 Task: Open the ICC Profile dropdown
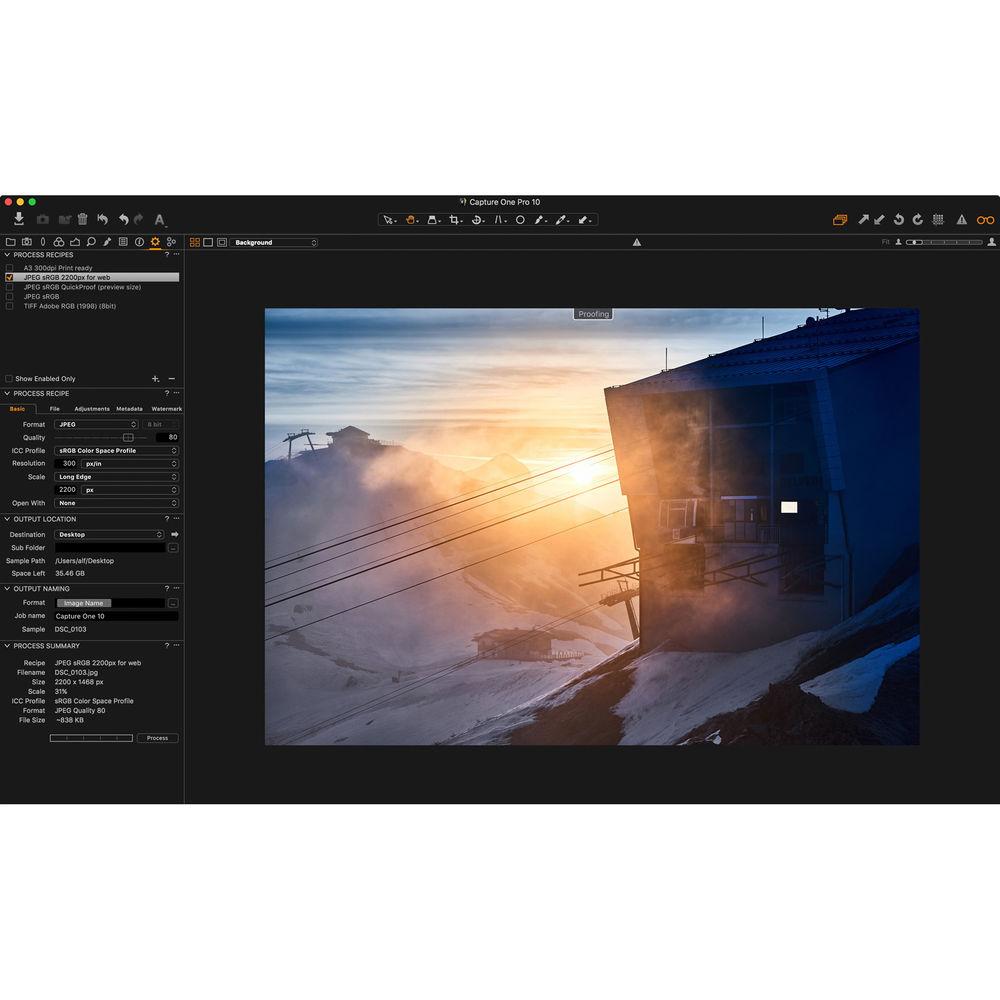tap(115, 450)
